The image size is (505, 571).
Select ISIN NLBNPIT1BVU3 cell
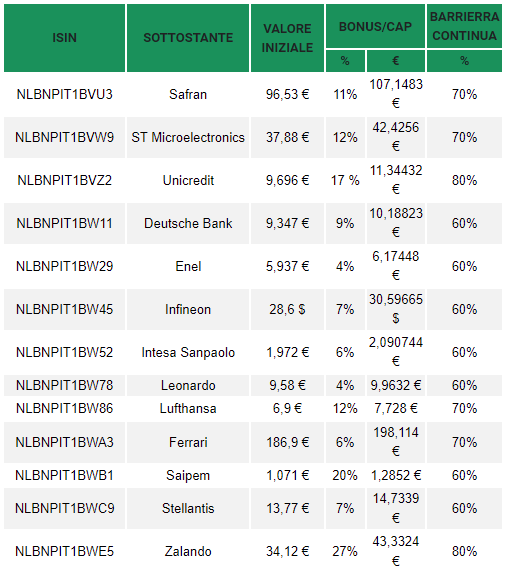[x=64, y=94]
